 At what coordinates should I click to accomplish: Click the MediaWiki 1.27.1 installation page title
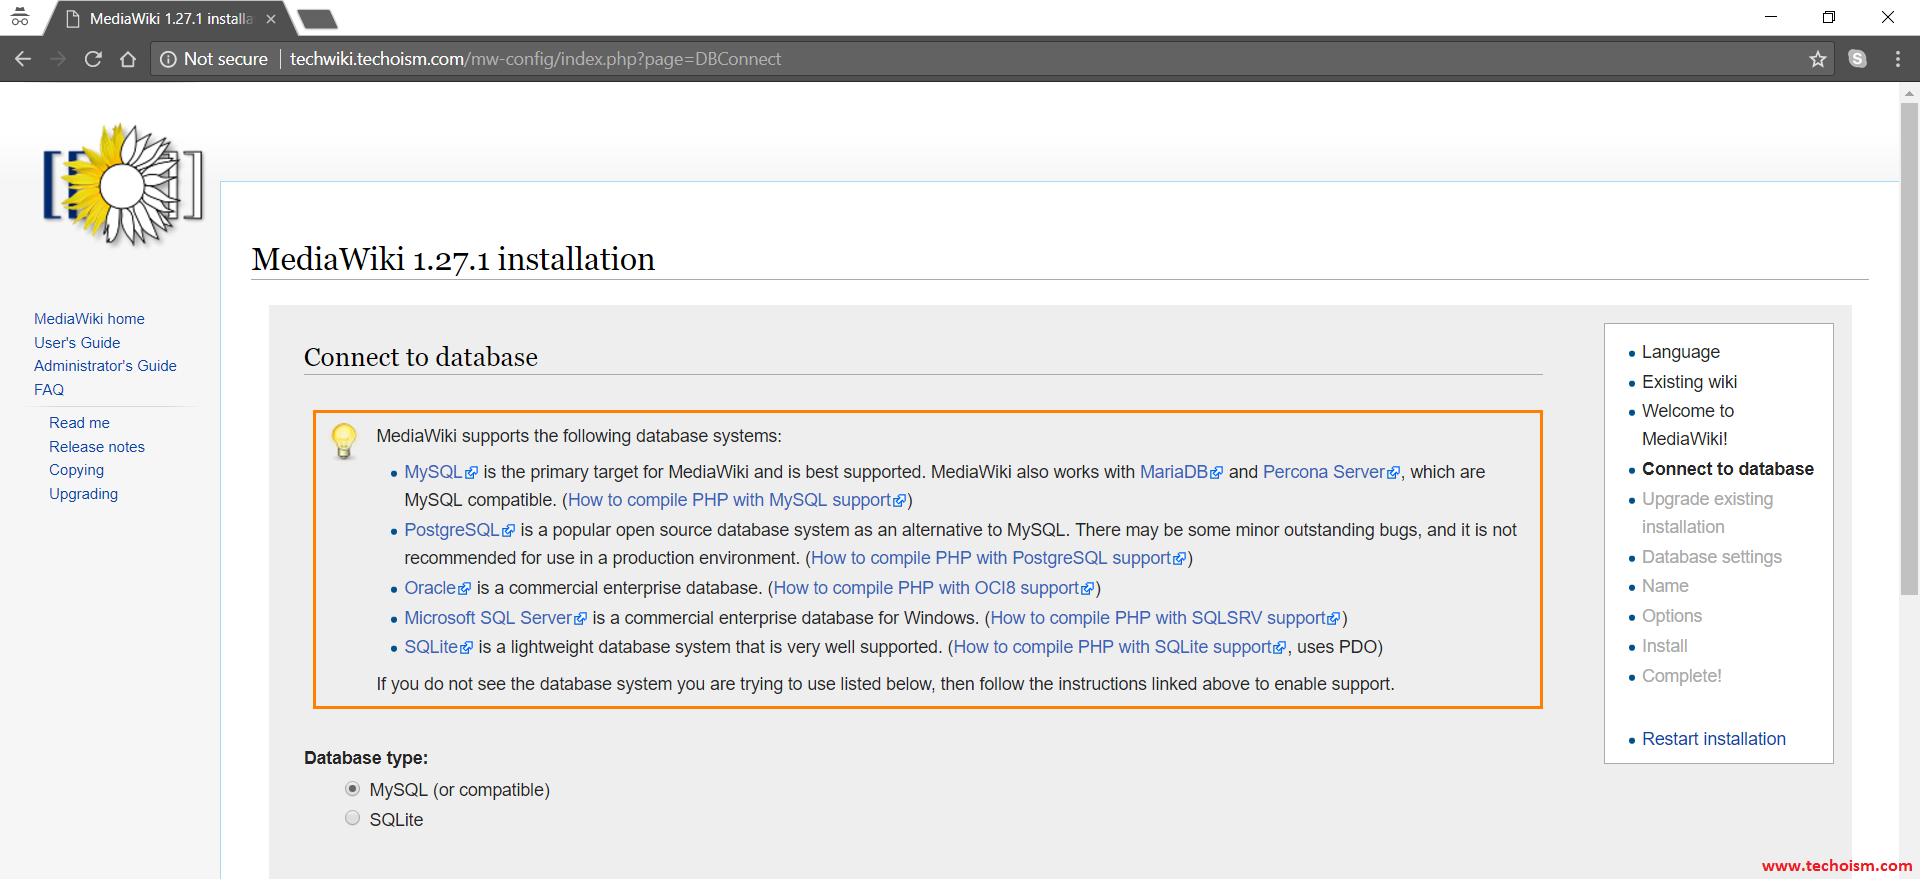(453, 259)
